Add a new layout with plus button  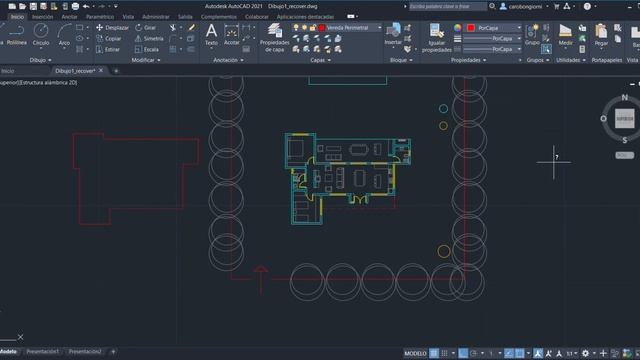113,351
